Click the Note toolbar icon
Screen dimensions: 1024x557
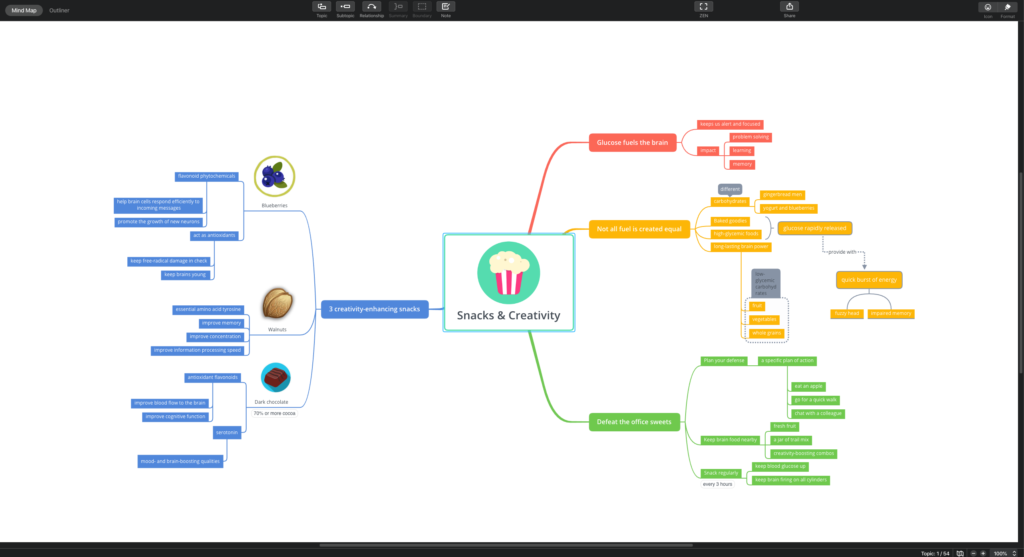click(x=445, y=7)
